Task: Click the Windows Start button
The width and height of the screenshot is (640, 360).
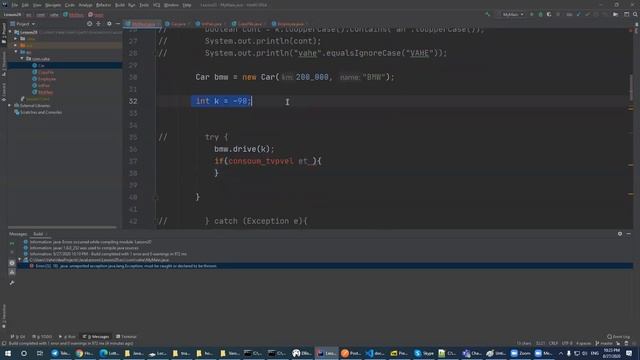Action: point(7,353)
